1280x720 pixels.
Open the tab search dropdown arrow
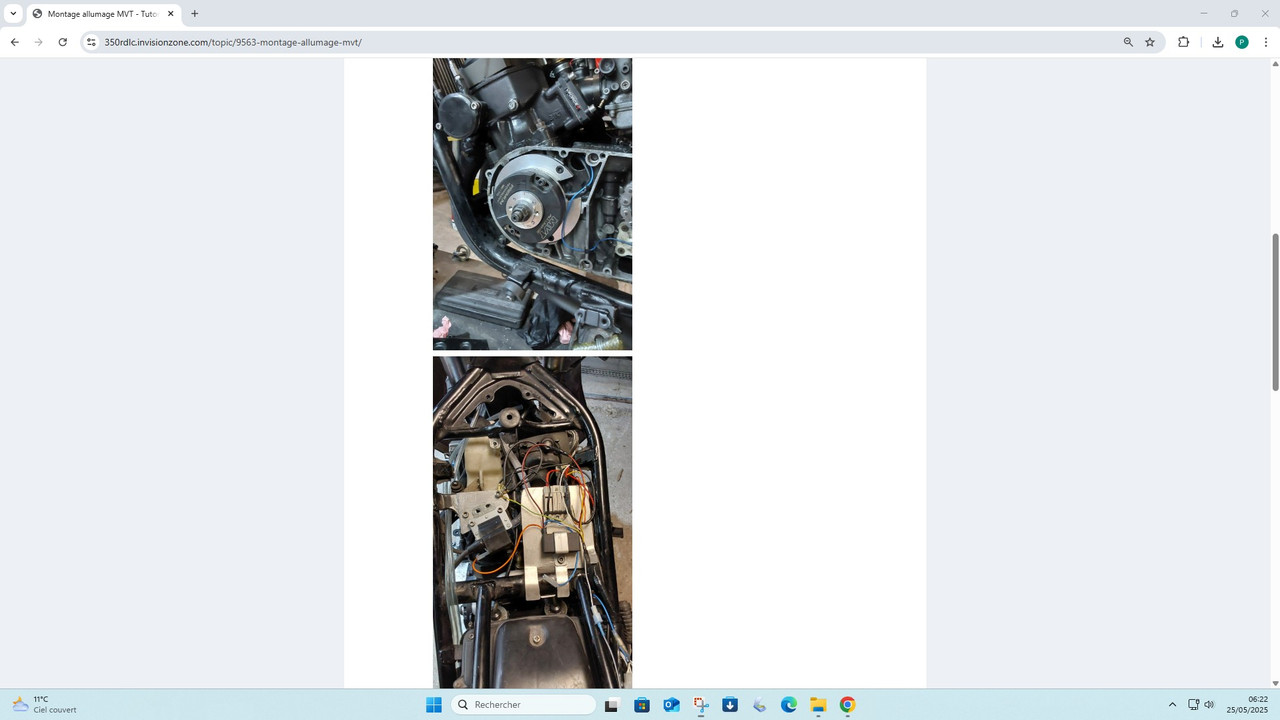13,14
